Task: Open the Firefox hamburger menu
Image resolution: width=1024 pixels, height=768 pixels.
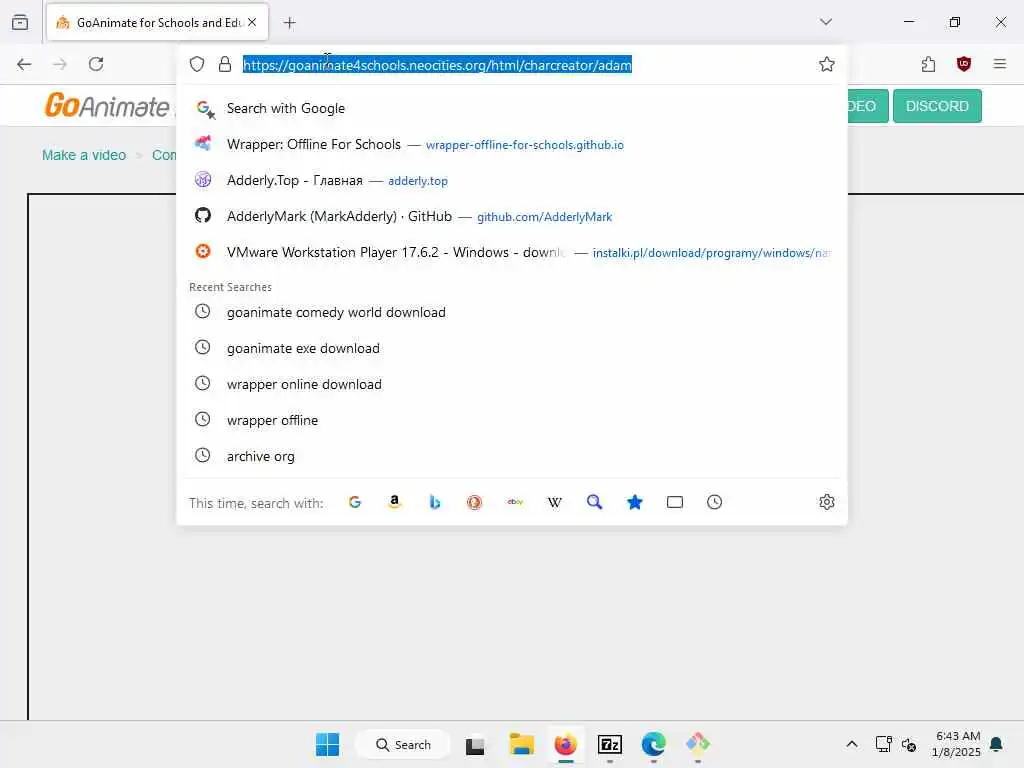Action: pos(1000,64)
